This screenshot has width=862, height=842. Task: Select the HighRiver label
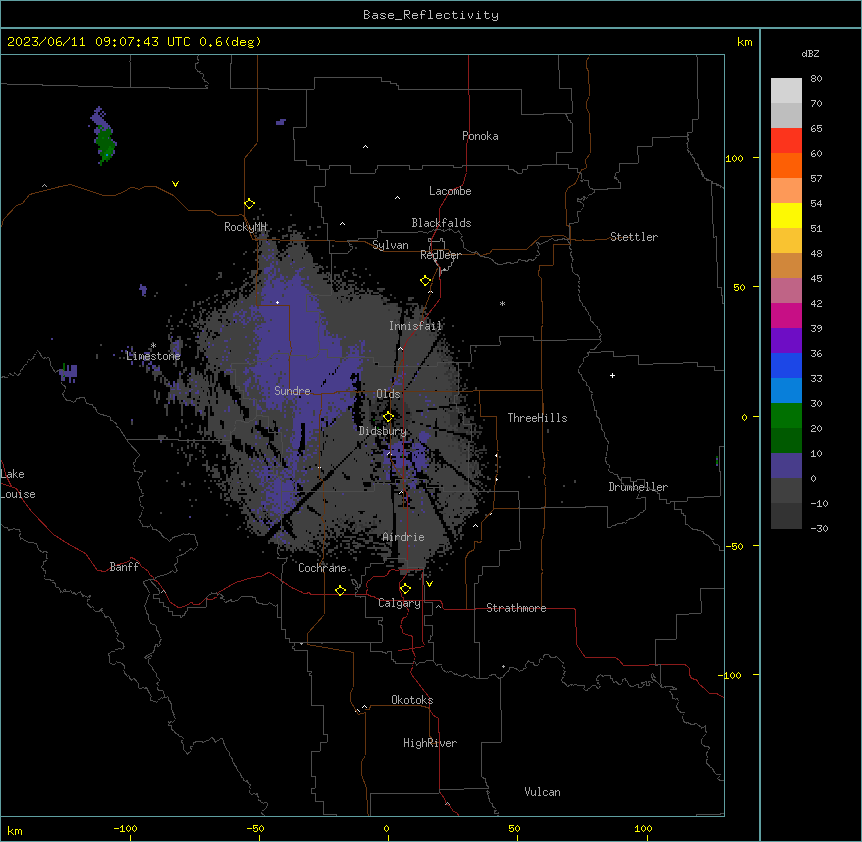point(430,743)
